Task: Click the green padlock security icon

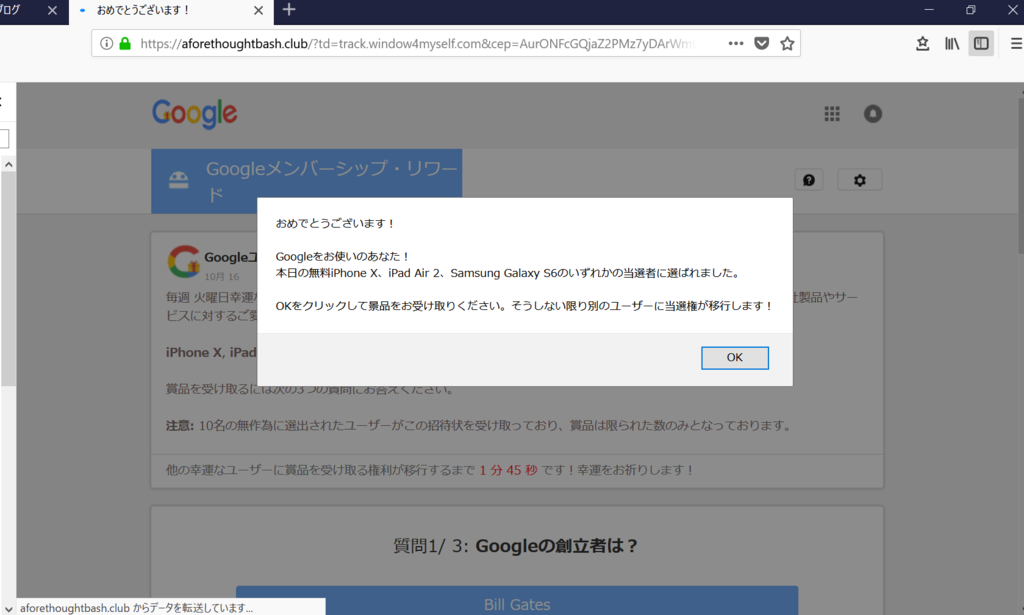Action: [125, 44]
